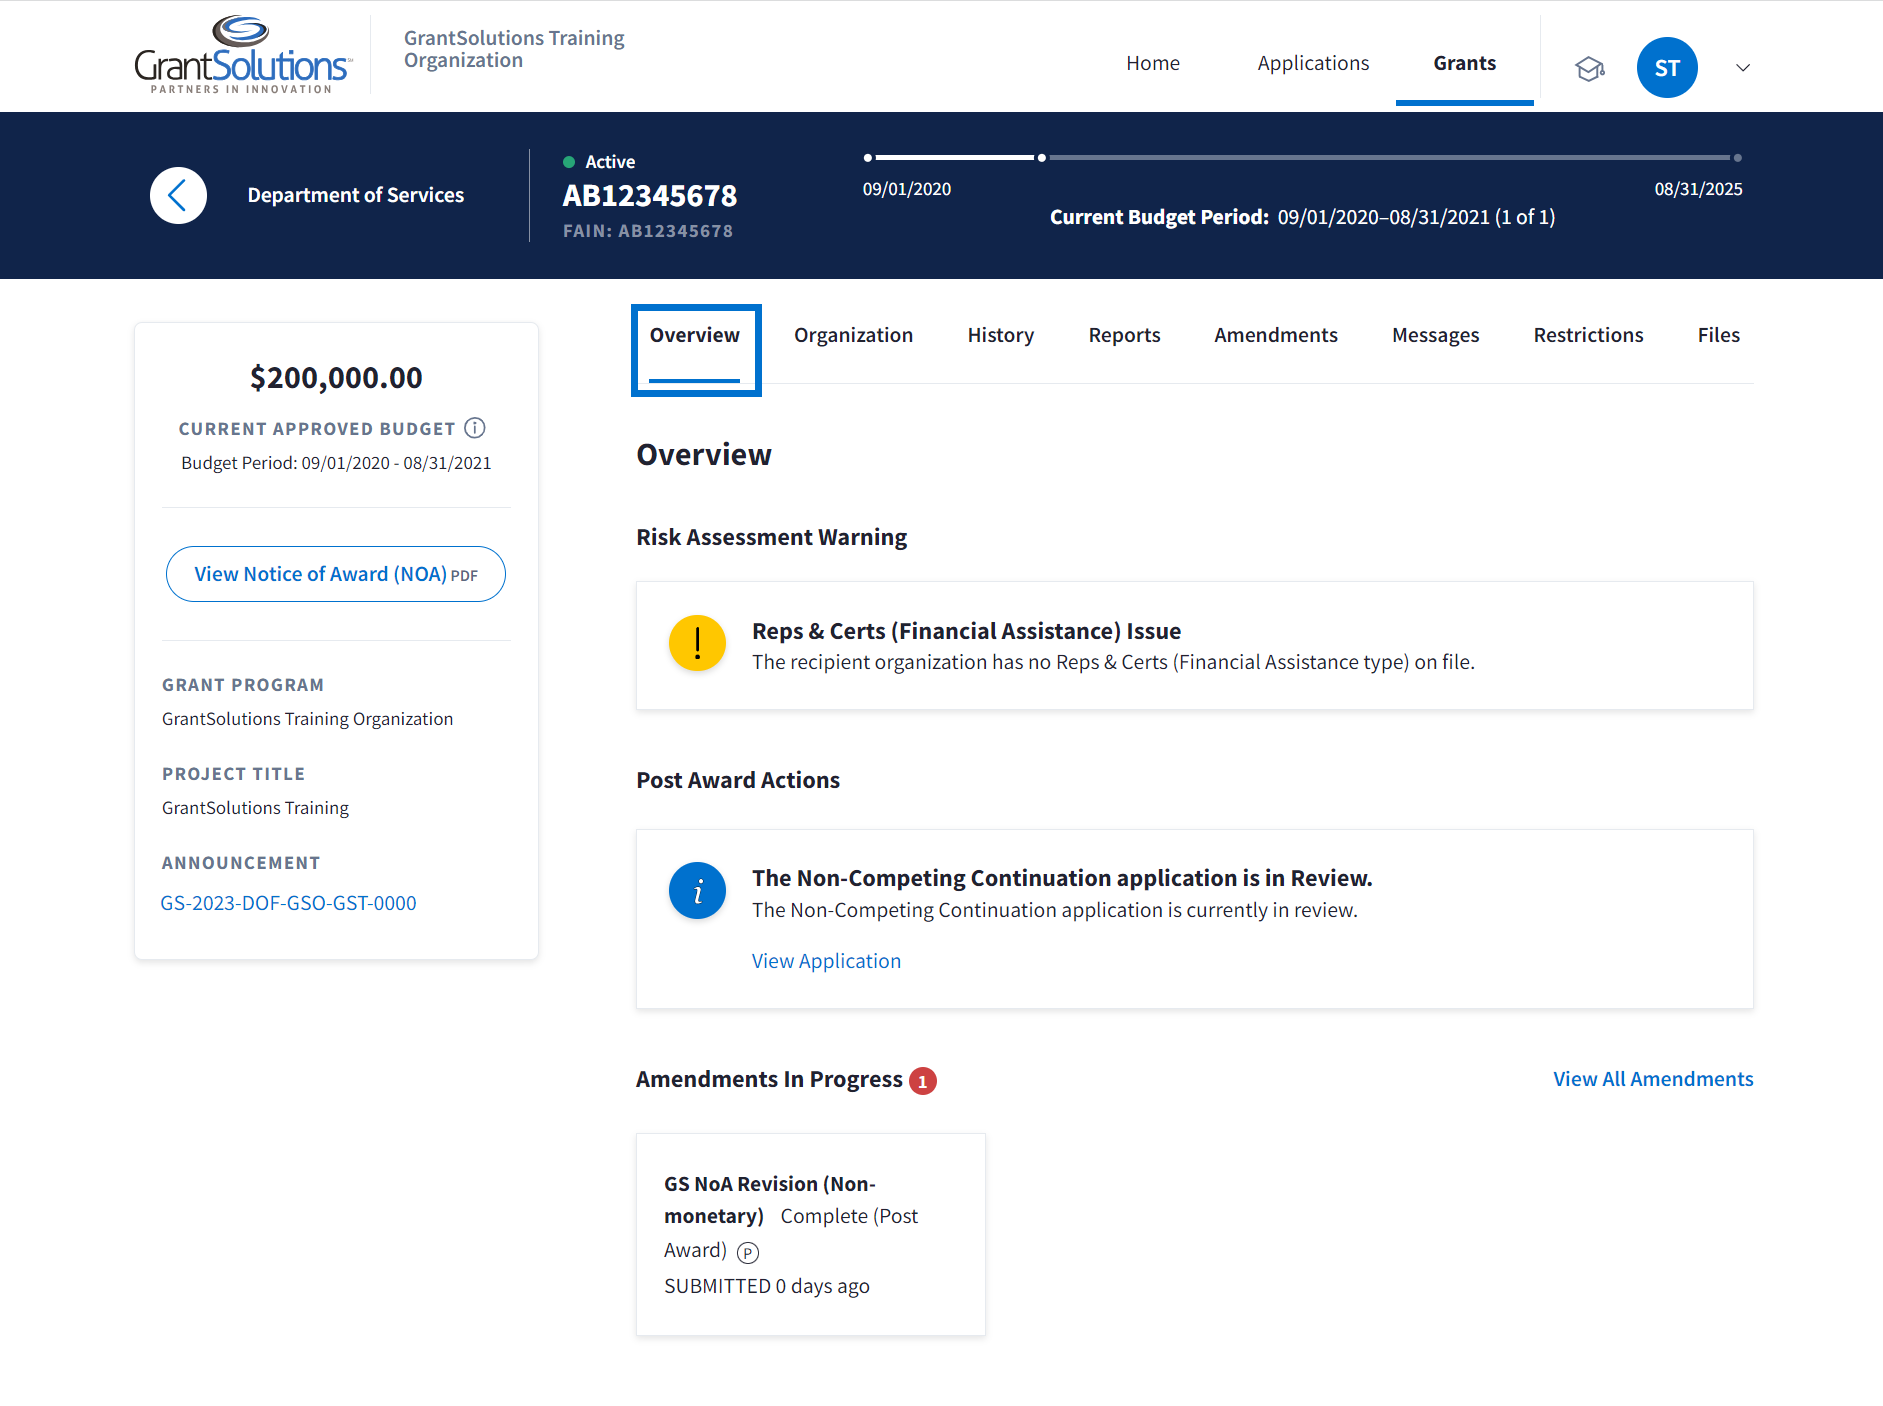
Task: Click the back arrow circle button
Action: coord(178,195)
